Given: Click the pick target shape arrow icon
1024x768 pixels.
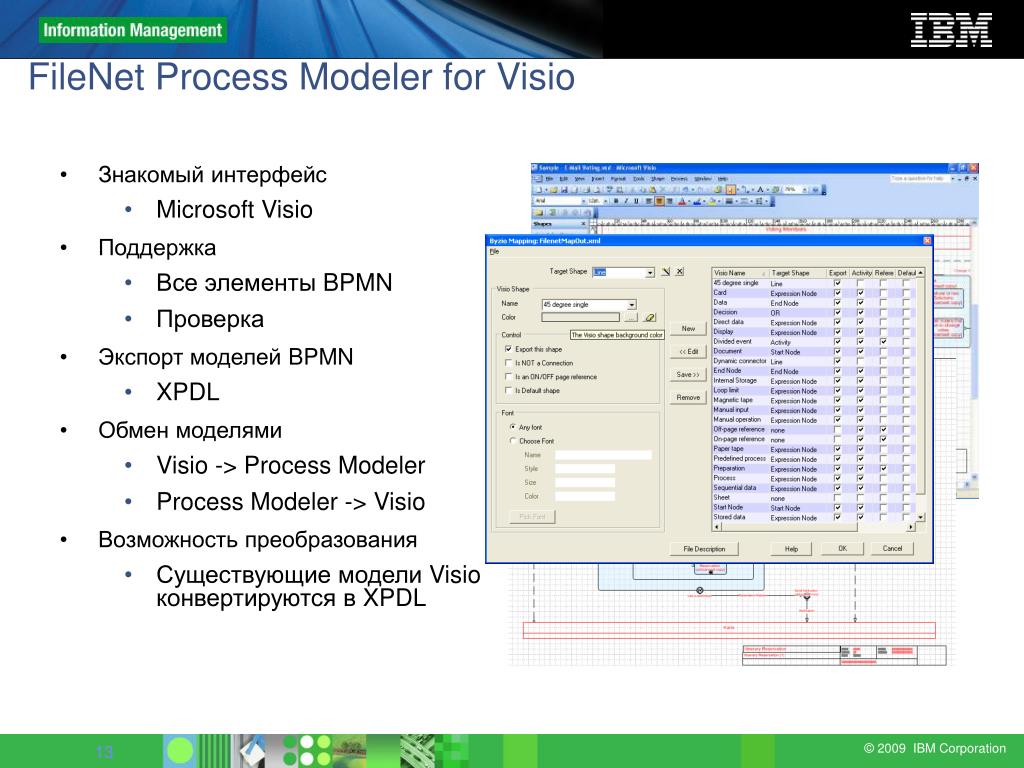Looking at the screenshot, I should pyautogui.click(x=665, y=272).
